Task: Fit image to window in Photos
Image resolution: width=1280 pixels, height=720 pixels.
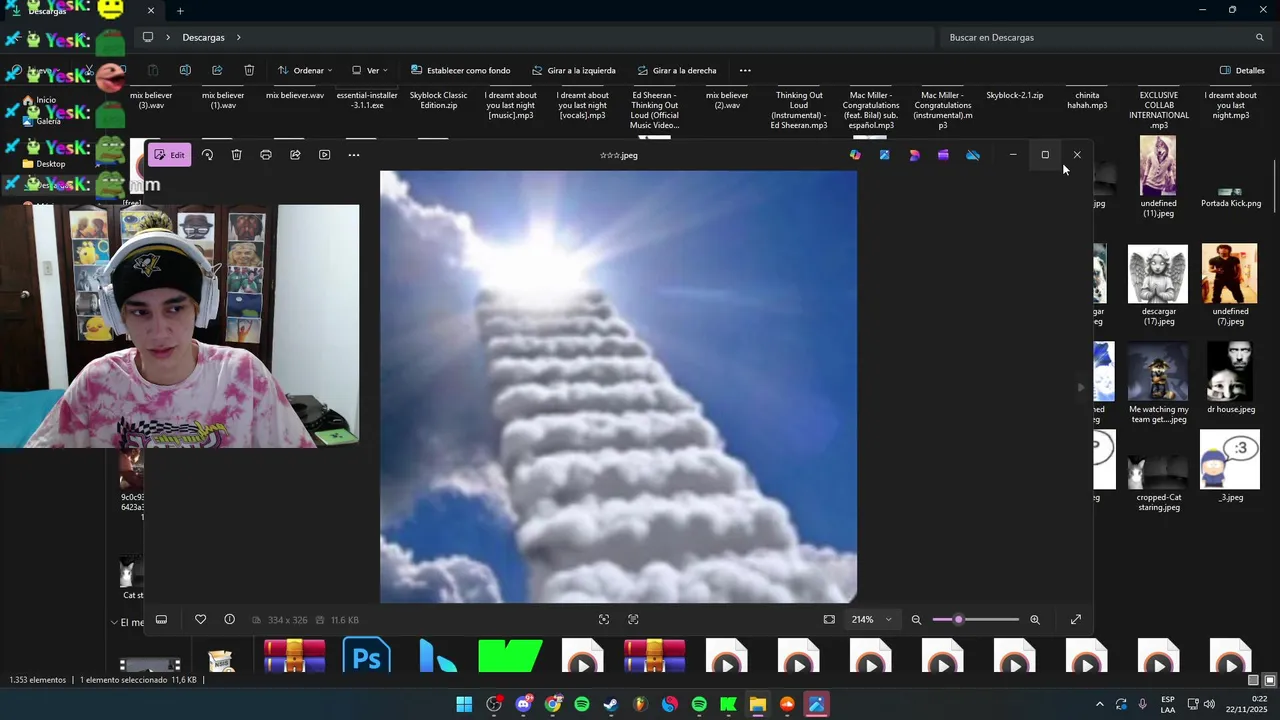Action: point(829,619)
